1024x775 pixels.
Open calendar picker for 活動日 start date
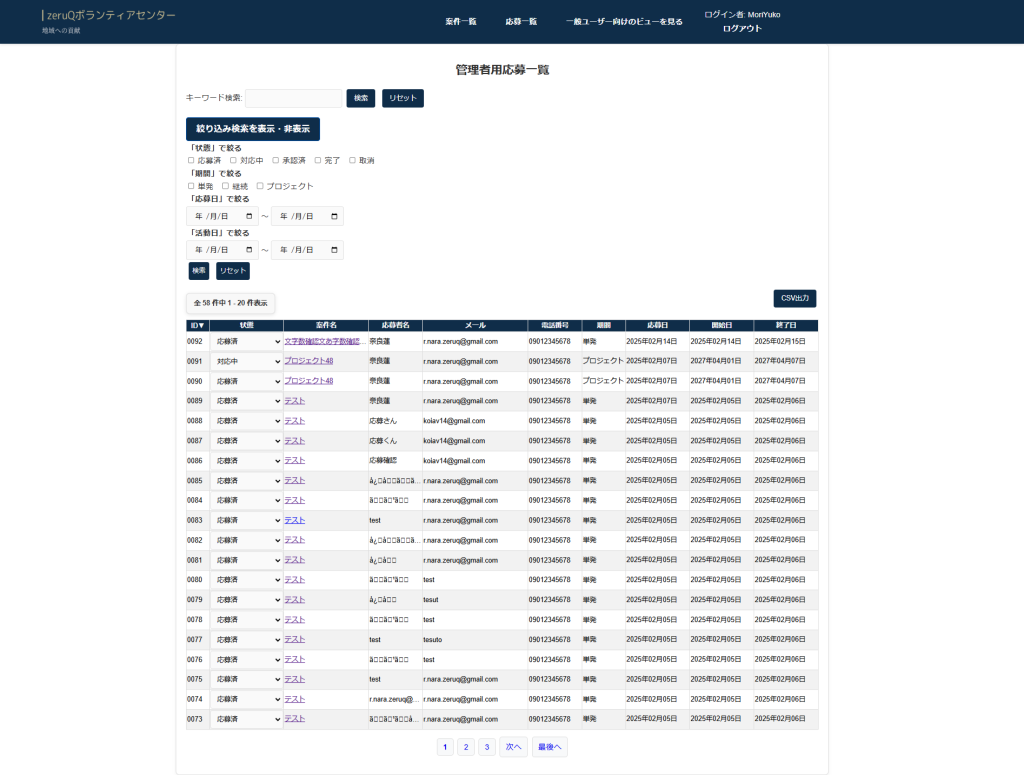coord(249,250)
